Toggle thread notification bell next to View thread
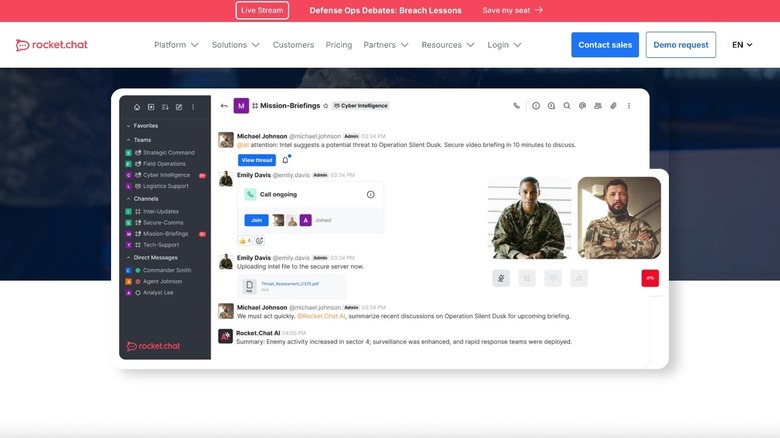The image size is (780, 438). 286,160
